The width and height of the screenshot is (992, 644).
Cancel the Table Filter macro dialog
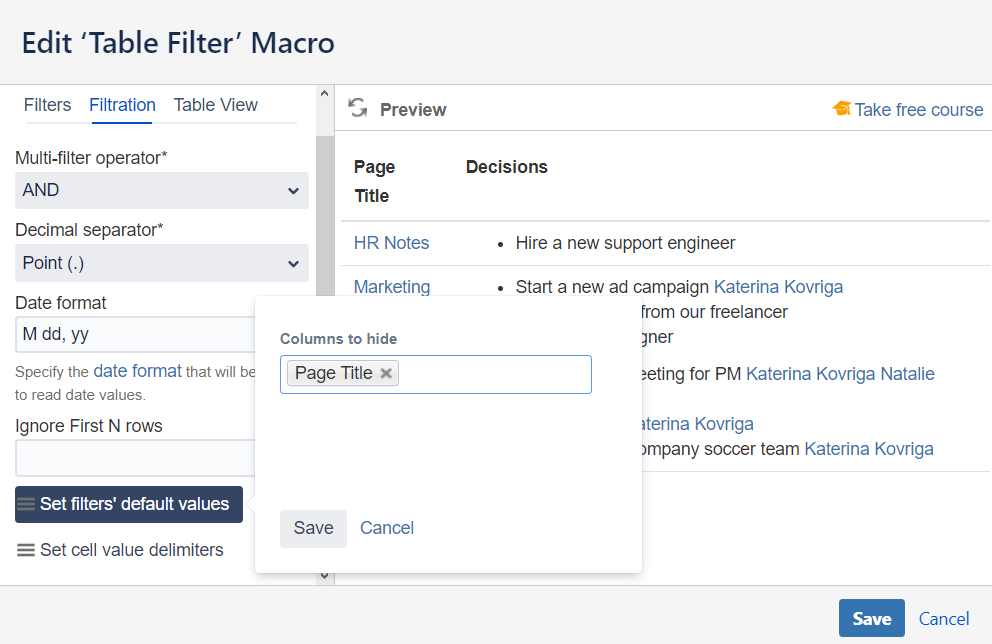pos(944,619)
